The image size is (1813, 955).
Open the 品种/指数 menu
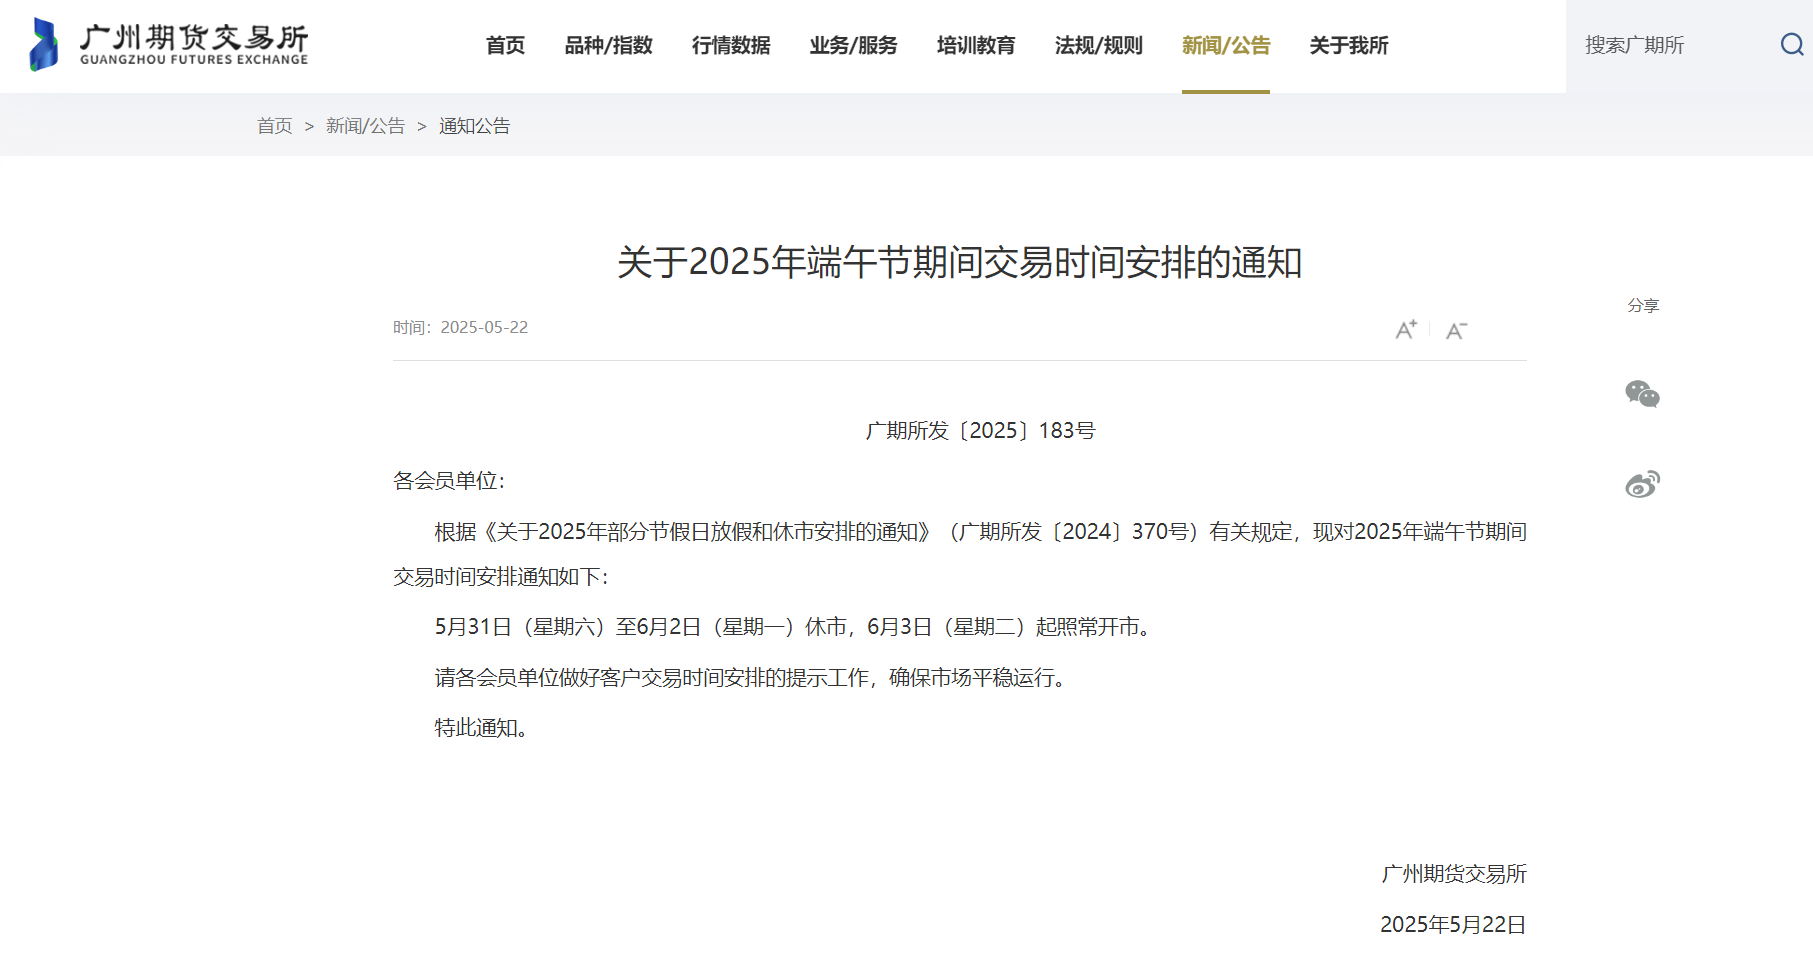(x=608, y=45)
